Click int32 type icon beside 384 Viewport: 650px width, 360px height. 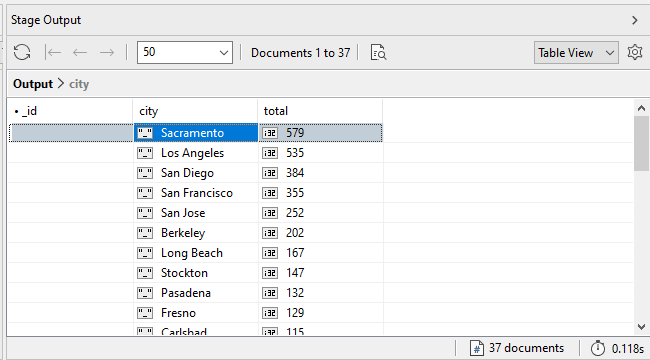click(270, 173)
